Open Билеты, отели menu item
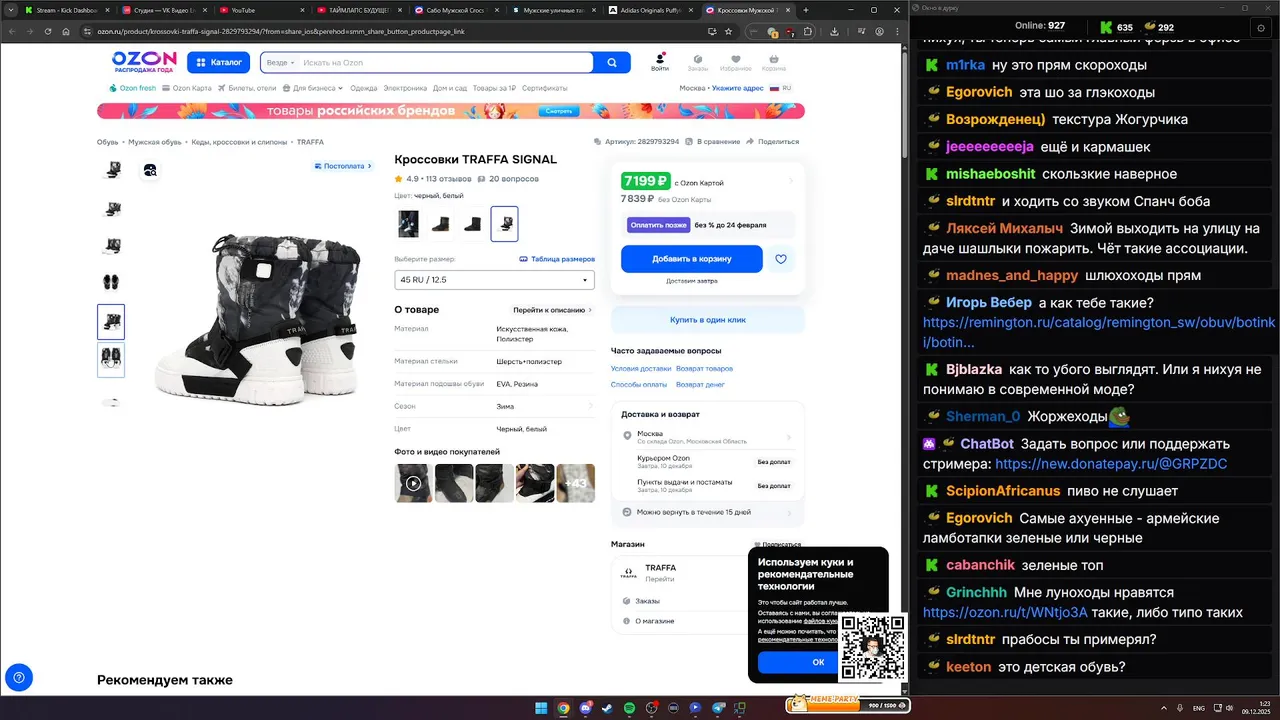 pos(247,88)
